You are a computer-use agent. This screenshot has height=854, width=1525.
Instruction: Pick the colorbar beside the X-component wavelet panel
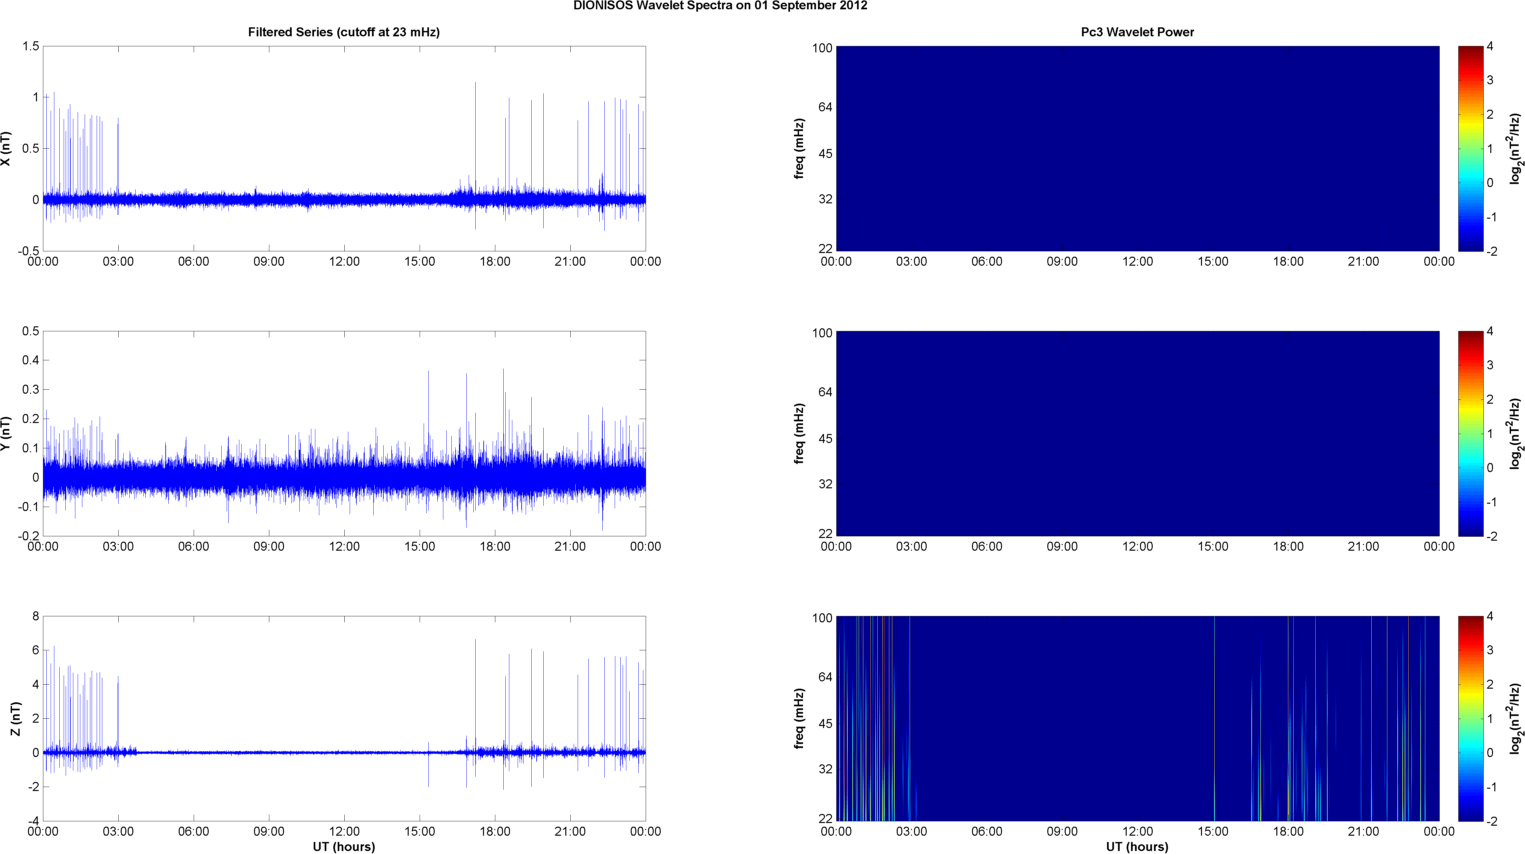tap(1470, 149)
